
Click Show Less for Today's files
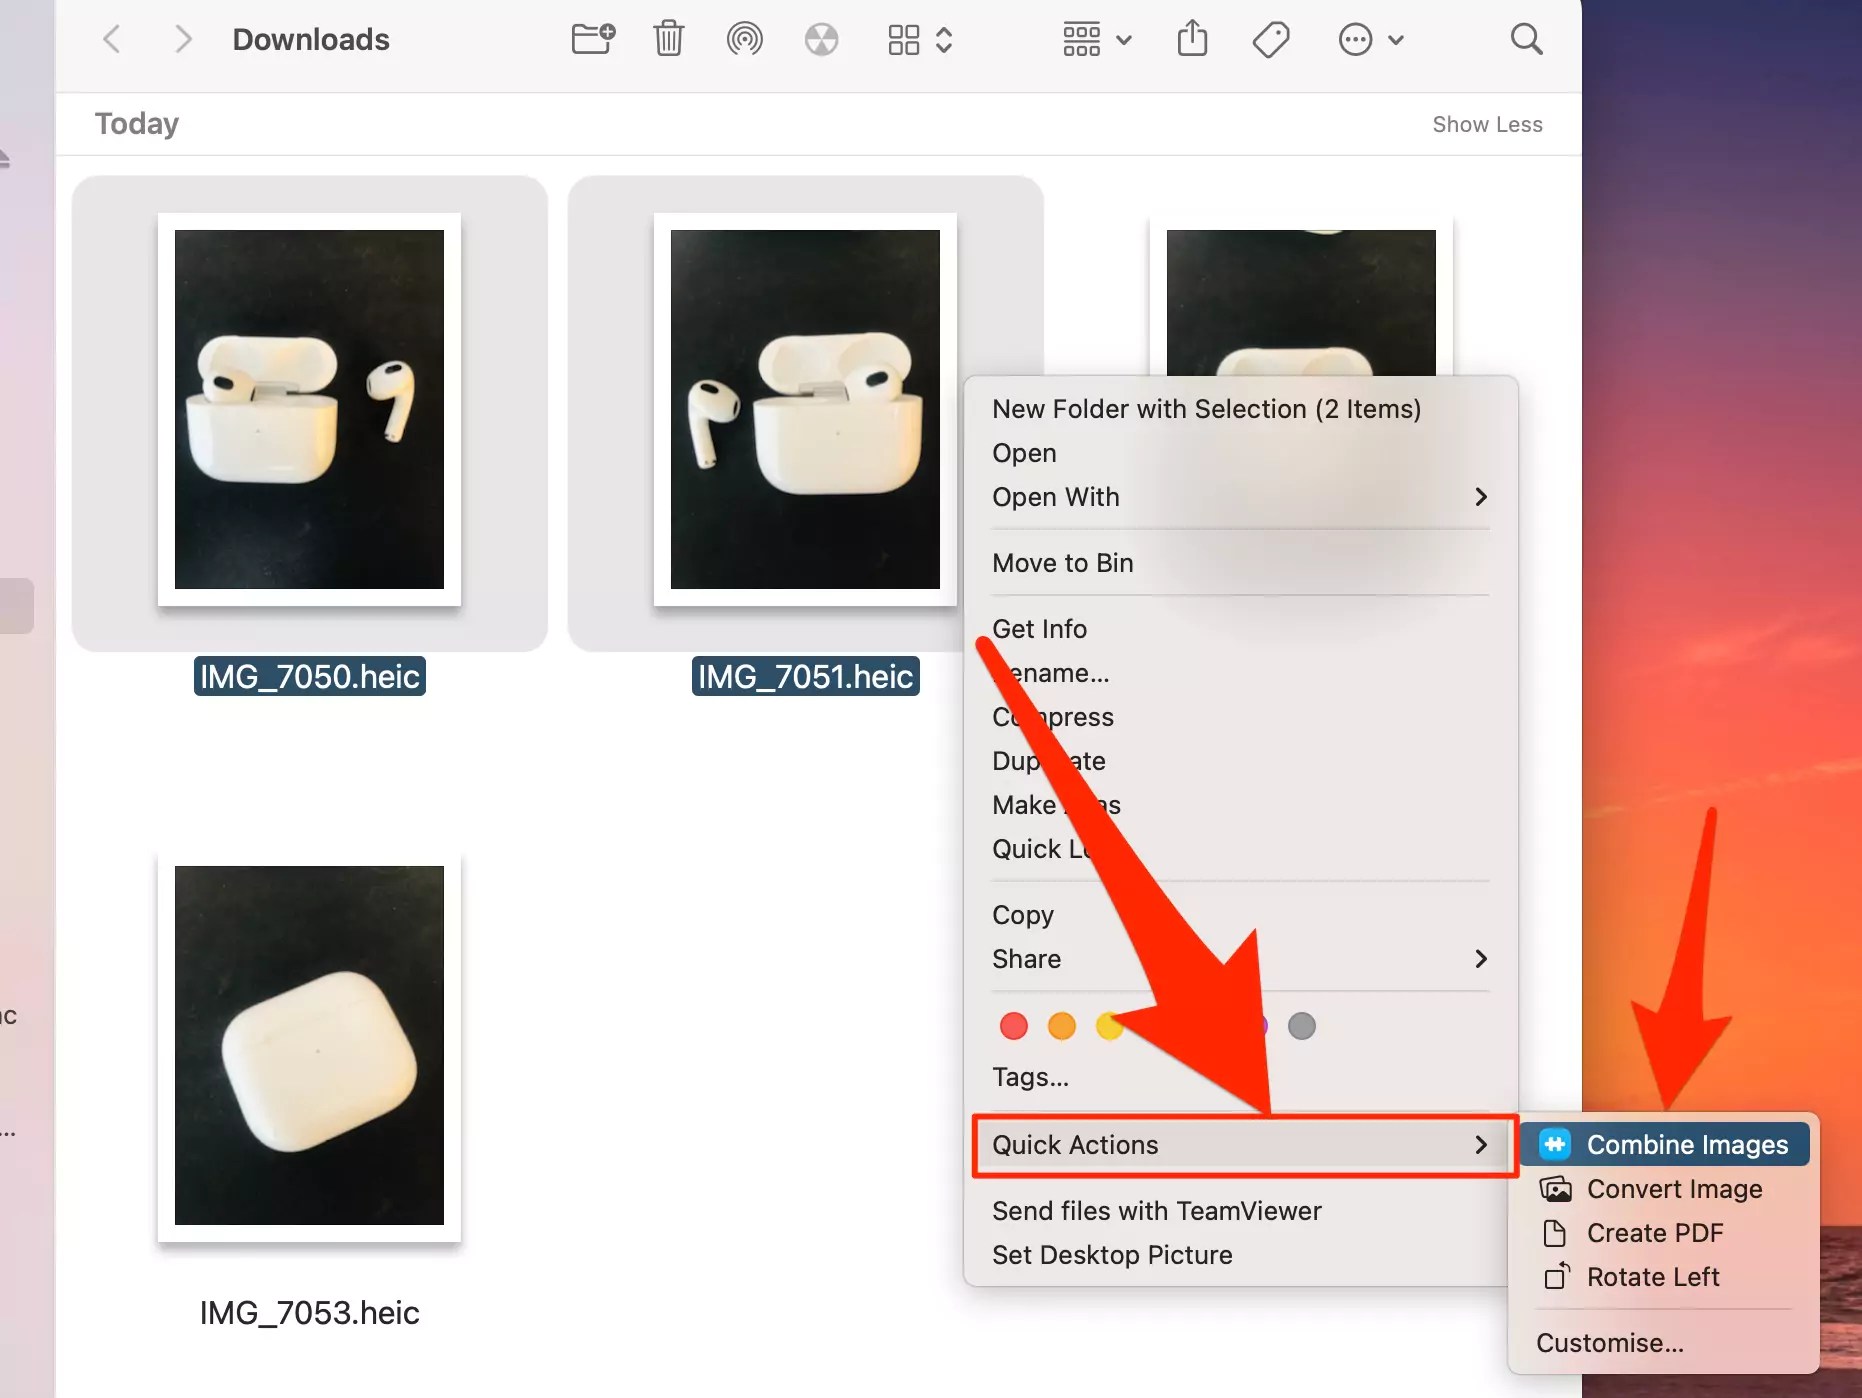(1487, 123)
